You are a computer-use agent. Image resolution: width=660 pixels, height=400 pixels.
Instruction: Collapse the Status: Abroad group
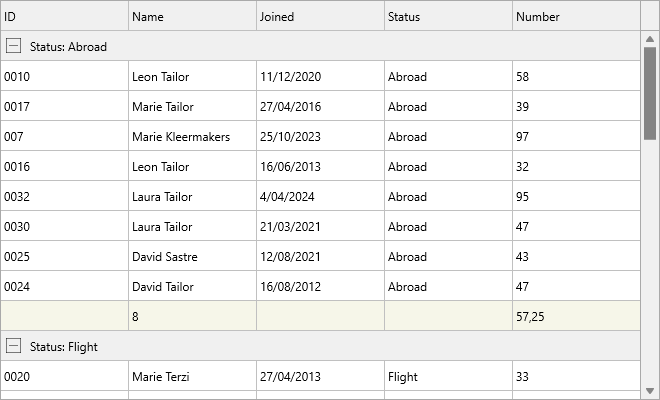(x=13, y=46)
